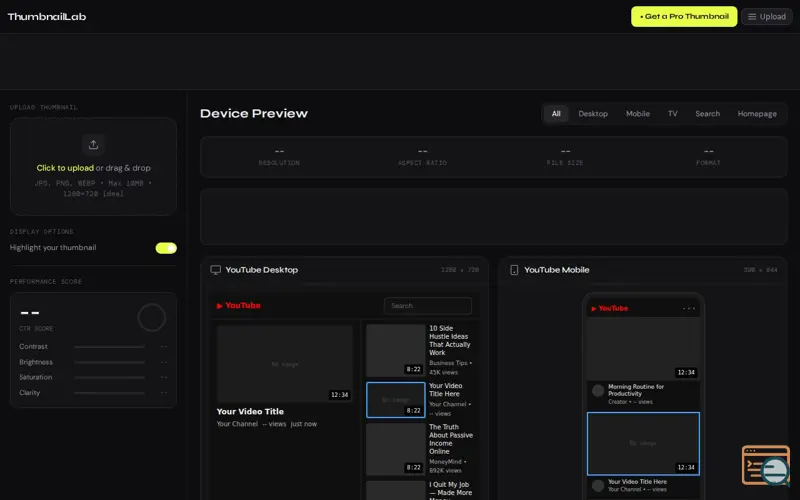Click the YouTube logo in desktop preview
Viewport: 800px width, 500px height.
pyautogui.click(x=238, y=306)
